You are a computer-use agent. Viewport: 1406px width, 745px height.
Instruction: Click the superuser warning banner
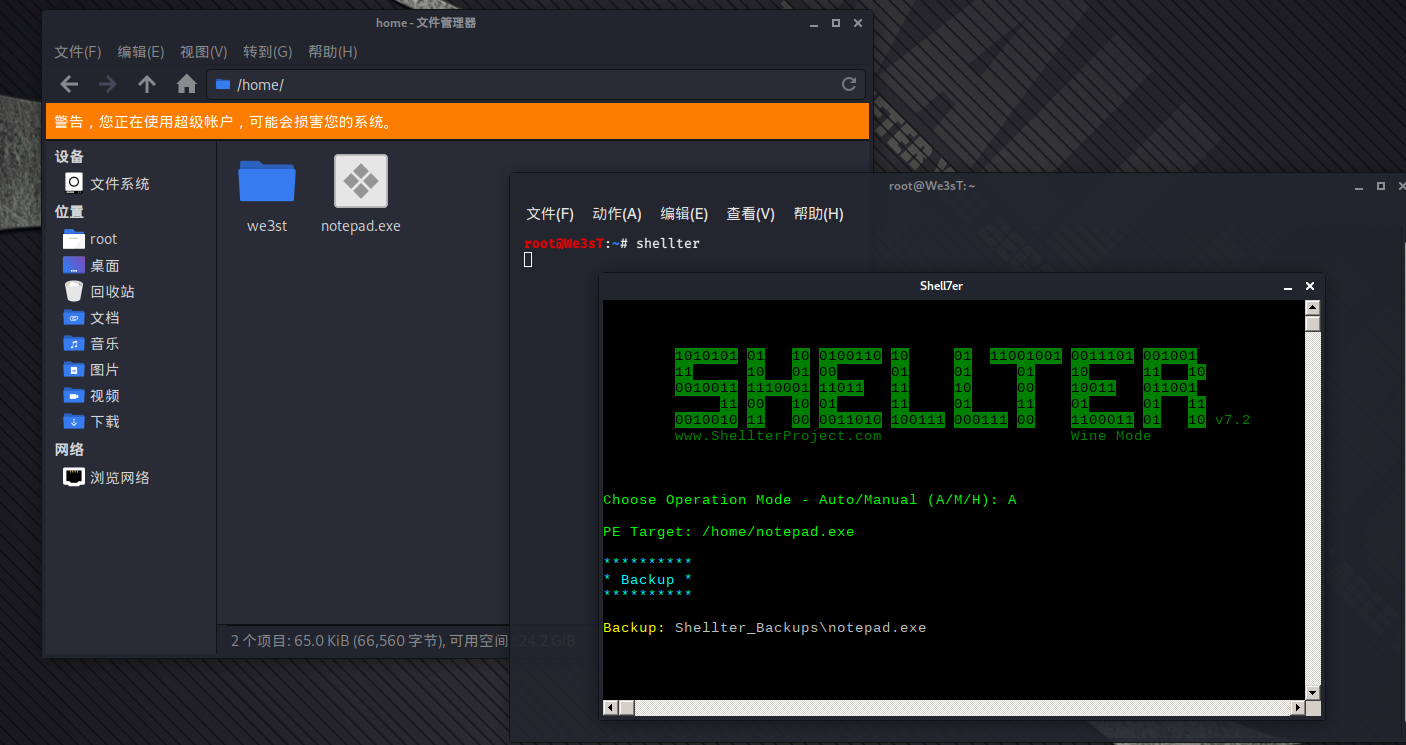(x=457, y=122)
